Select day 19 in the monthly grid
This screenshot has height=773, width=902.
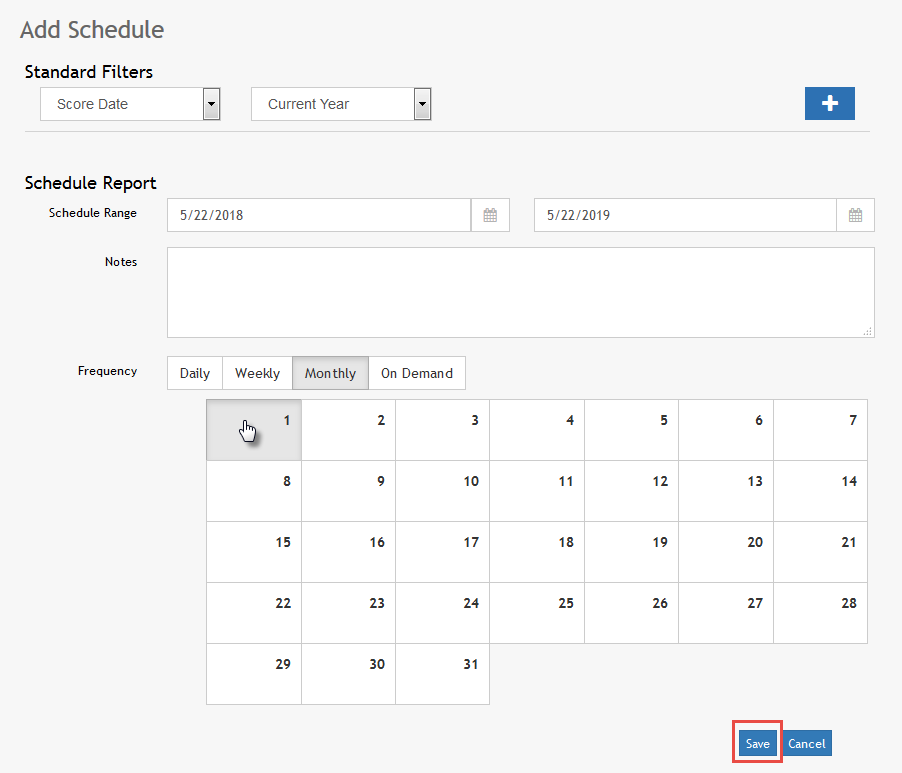point(631,552)
